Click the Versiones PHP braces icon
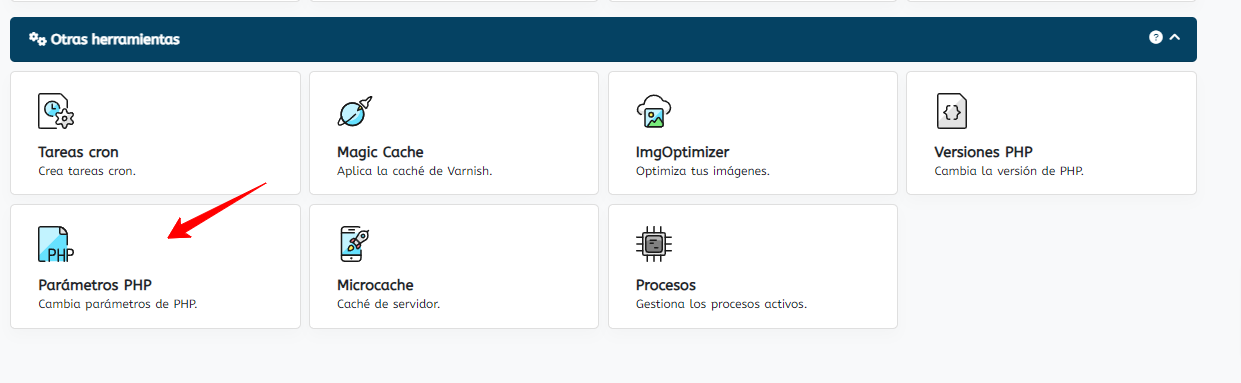 (952, 111)
